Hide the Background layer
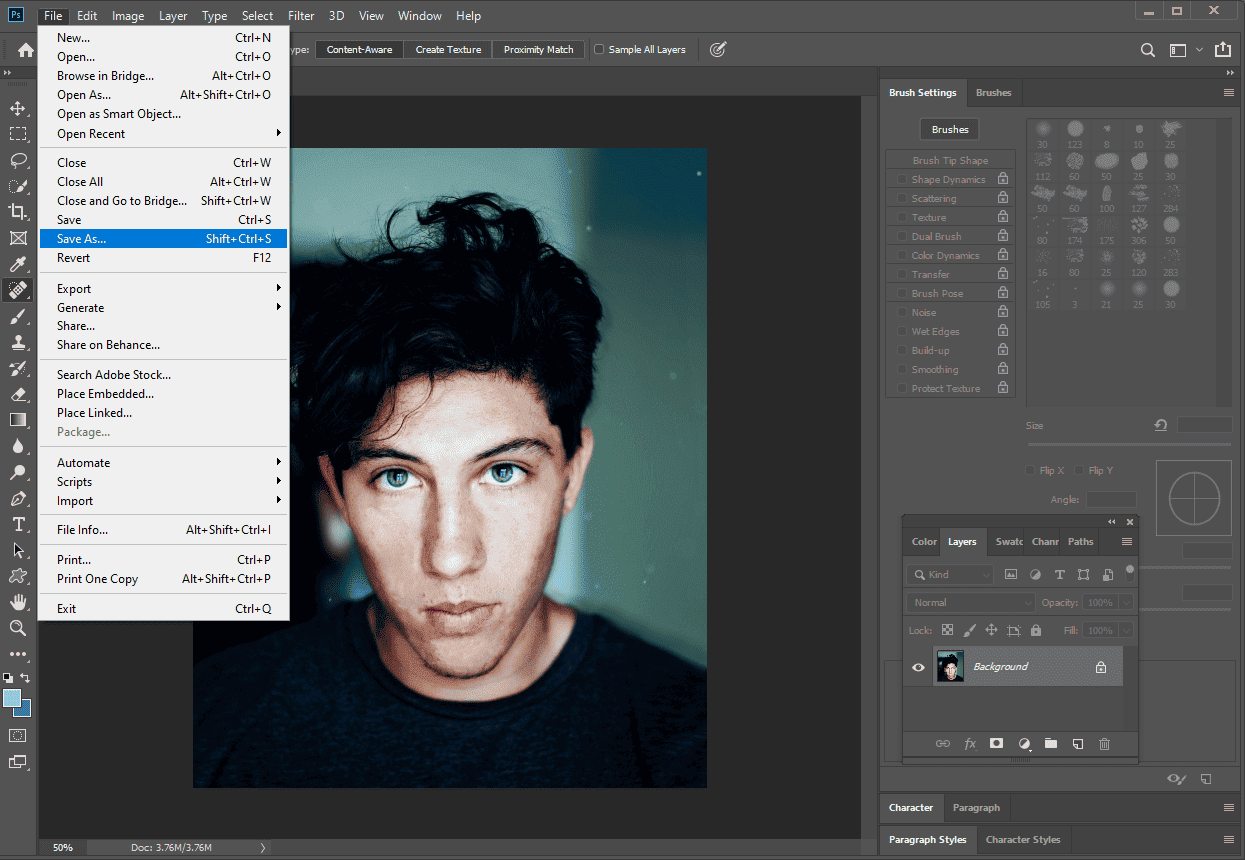1245x860 pixels. pyautogui.click(x=918, y=666)
